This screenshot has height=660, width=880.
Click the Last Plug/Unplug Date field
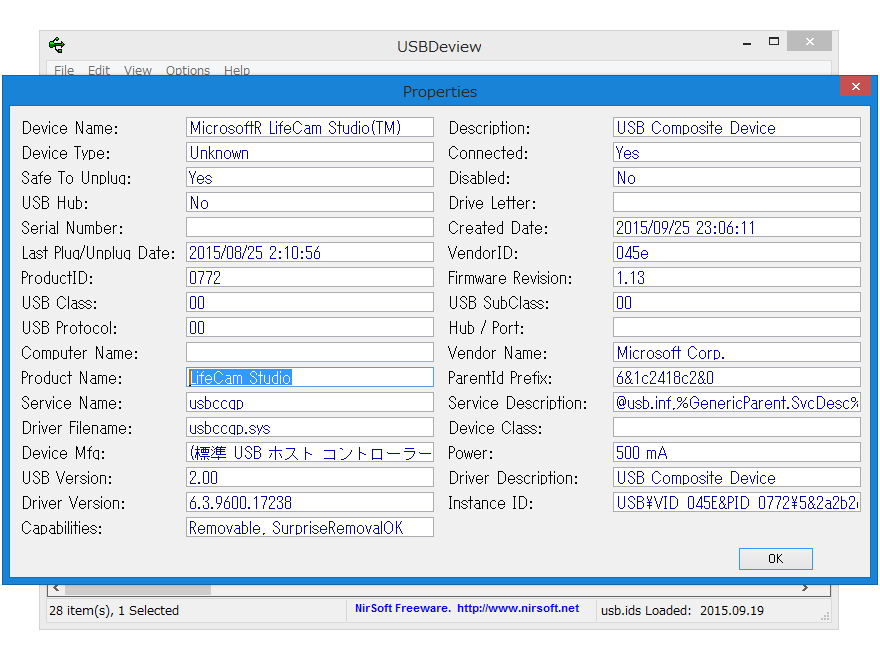310,253
